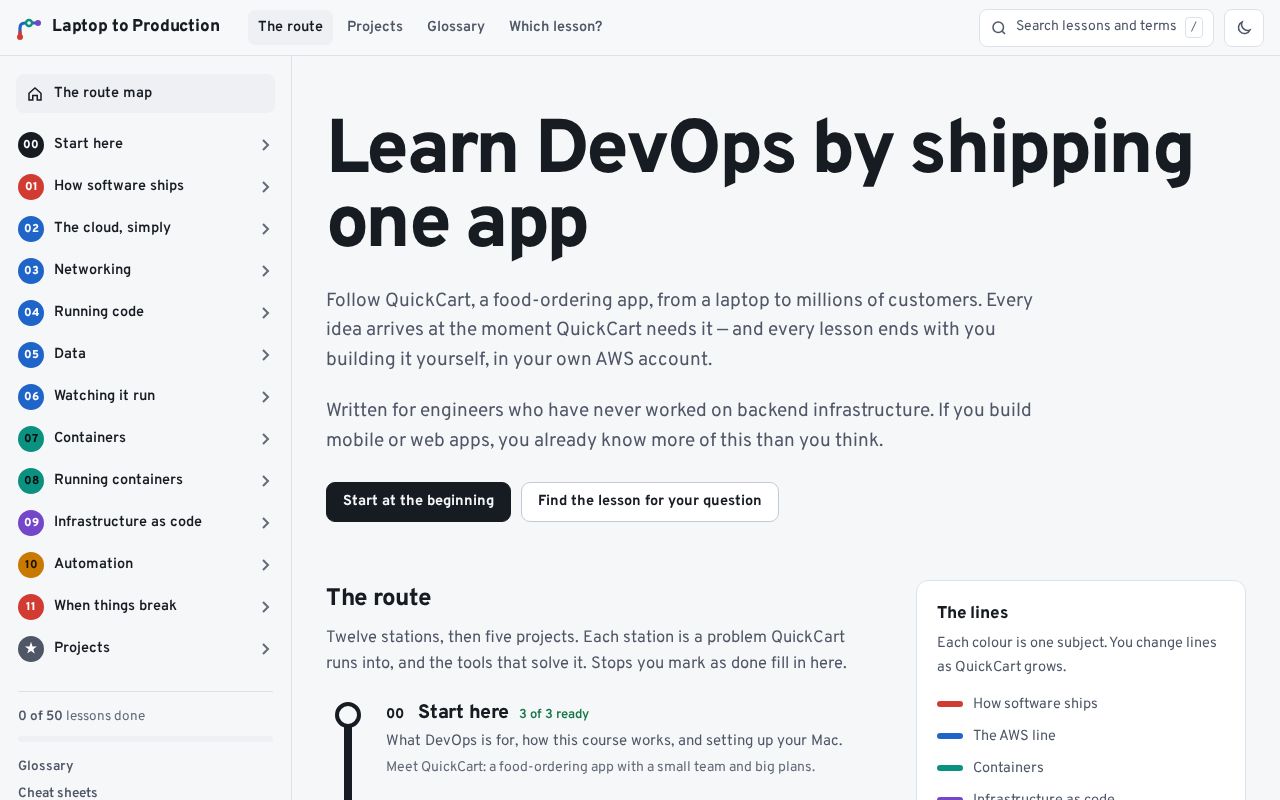Open The route tab in top navigation
1280x800 pixels.
pyautogui.click(x=290, y=27)
